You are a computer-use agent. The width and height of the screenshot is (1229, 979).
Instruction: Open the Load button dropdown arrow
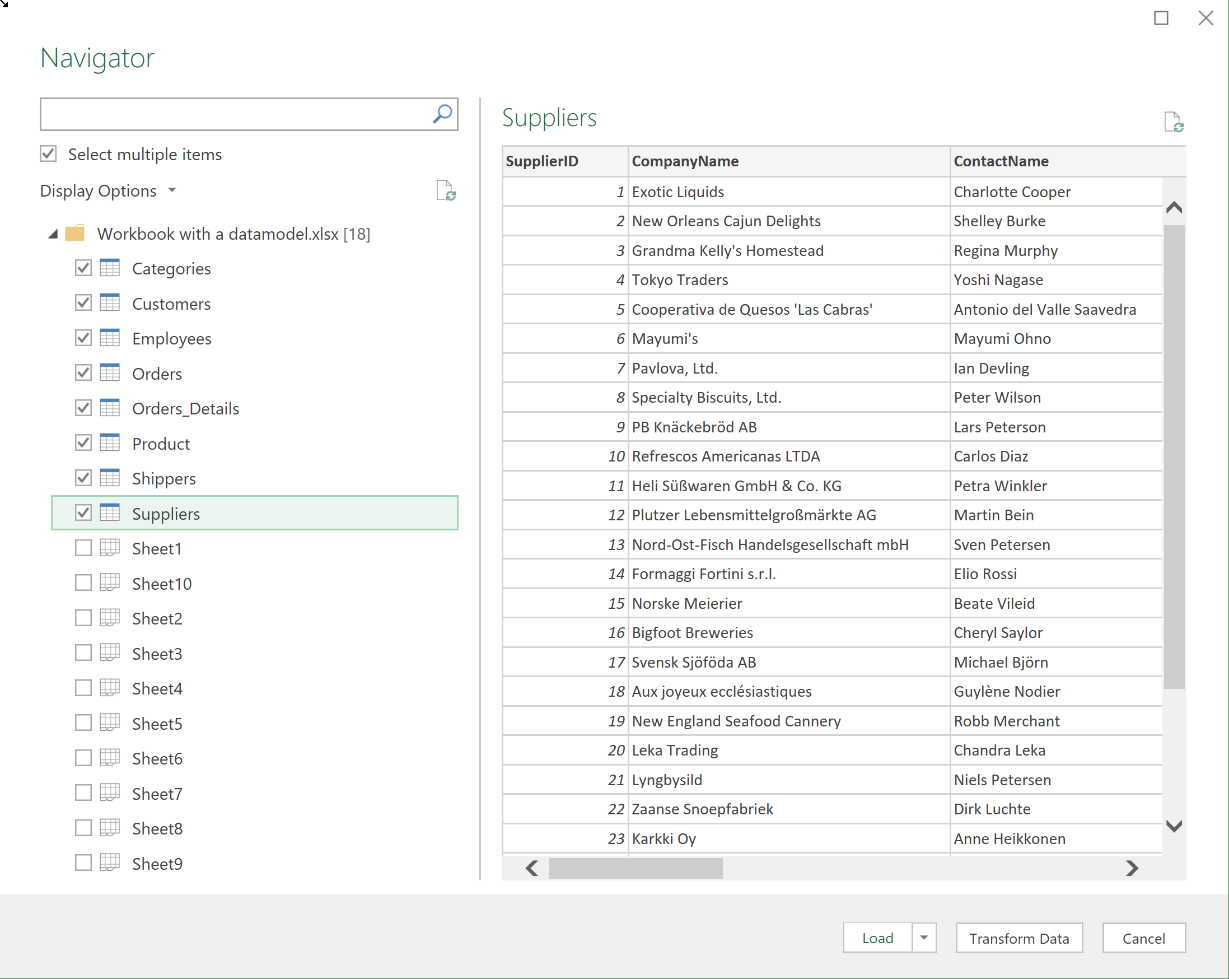pyautogui.click(x=924, y=938)
